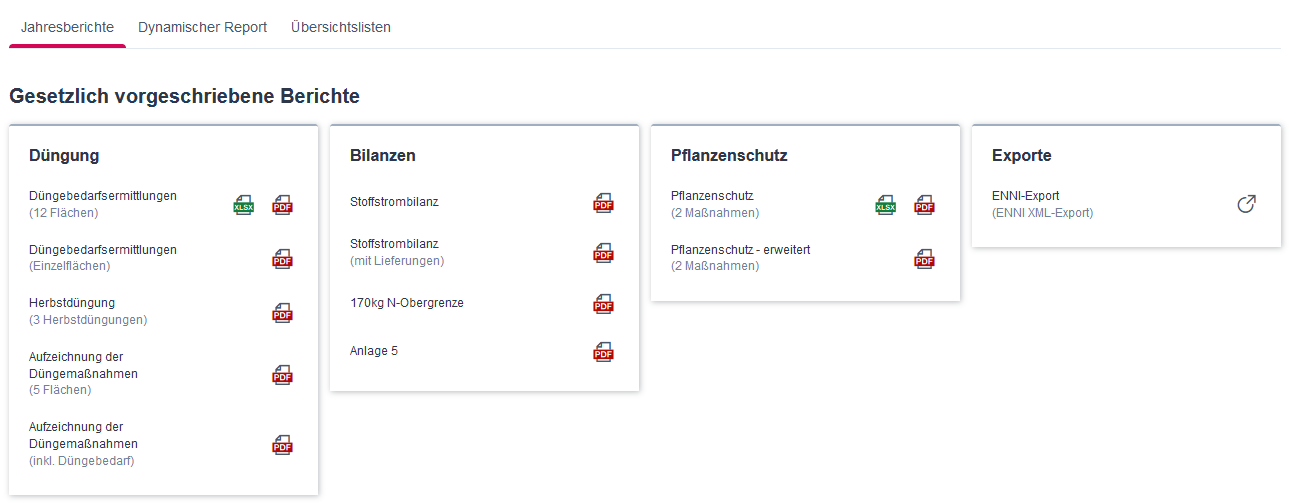
Task: Switch to the Übersichtslisten tab
Action: (x=341, y=27)
